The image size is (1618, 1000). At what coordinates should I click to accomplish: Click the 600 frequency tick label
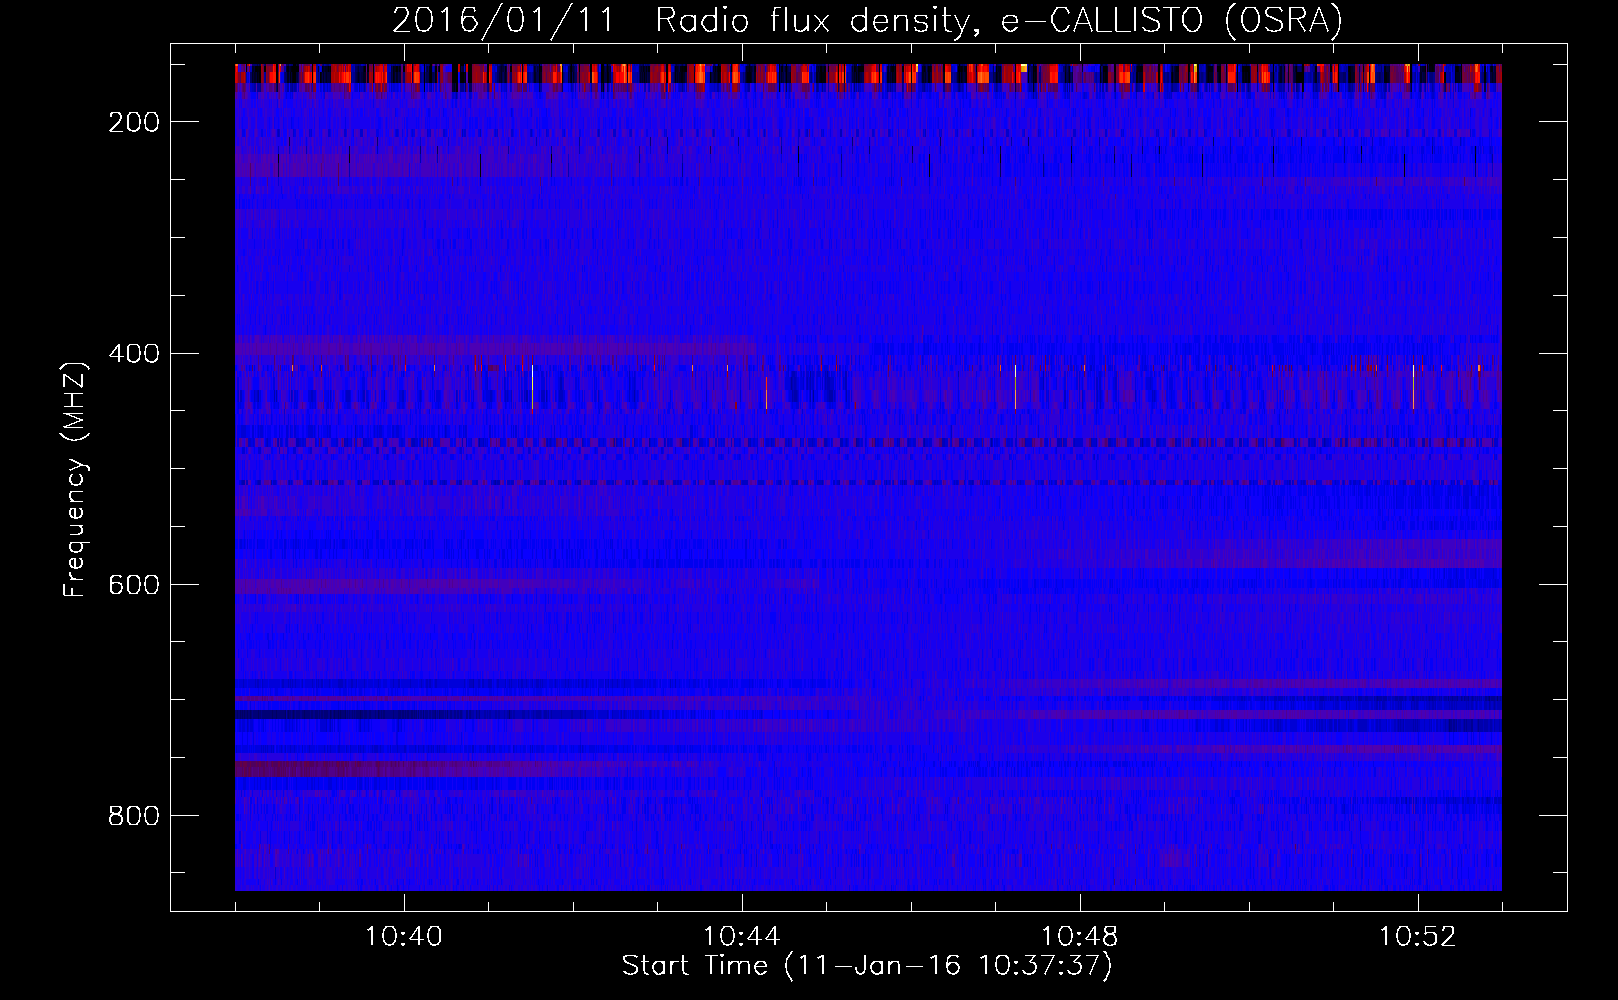(x=134, y=585)
